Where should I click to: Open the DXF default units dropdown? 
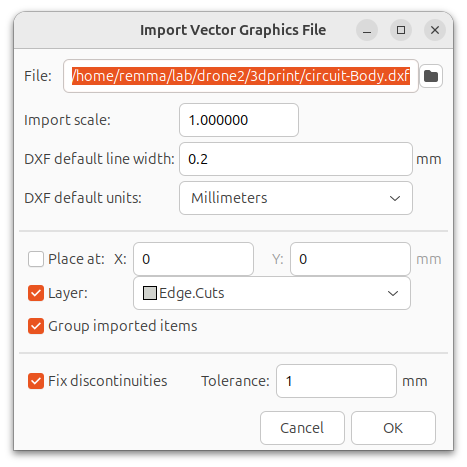(x=296, y=198)
